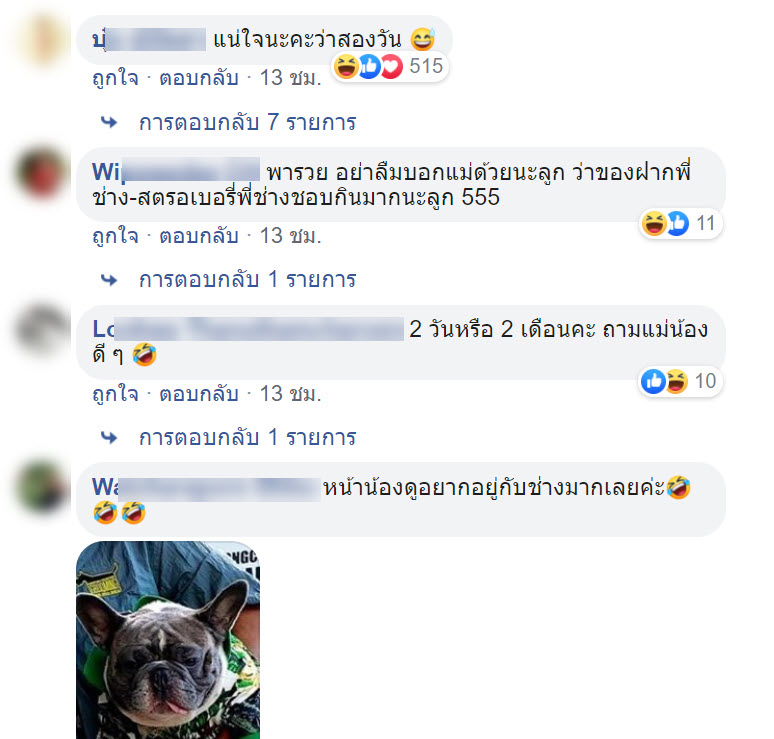Reply to the strawberry comment via ตอบกลับ

point(199,236)
